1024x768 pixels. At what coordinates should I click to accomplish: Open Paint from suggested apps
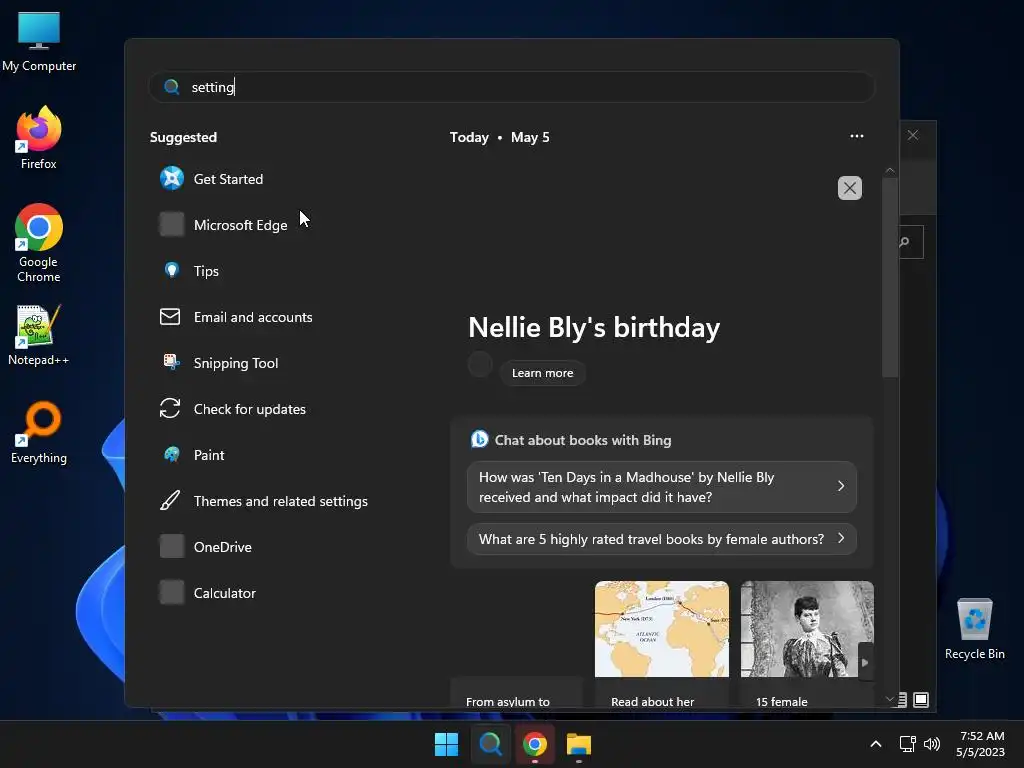[x=193, y=455]
